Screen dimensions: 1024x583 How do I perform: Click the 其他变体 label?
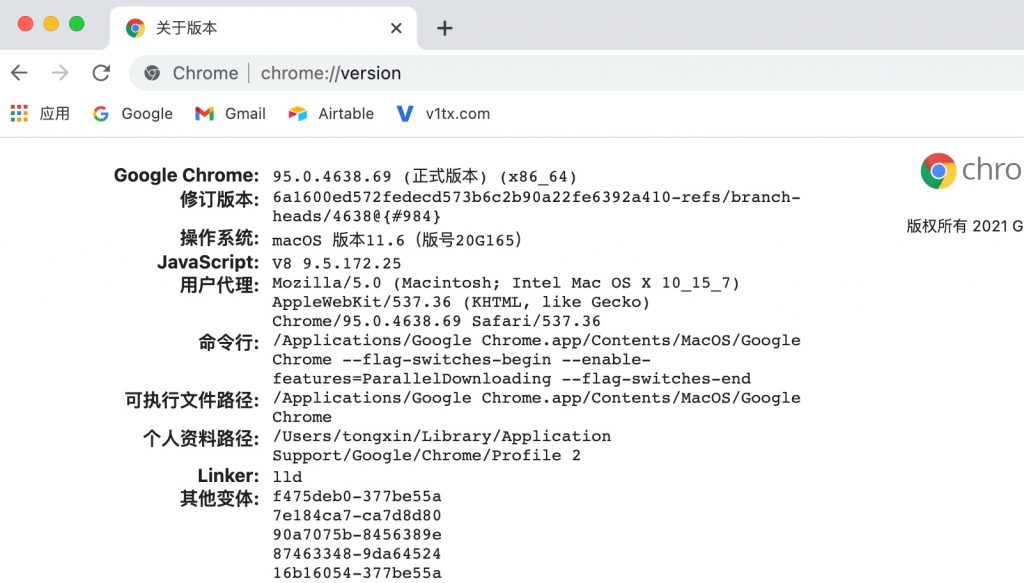(219, 499)
